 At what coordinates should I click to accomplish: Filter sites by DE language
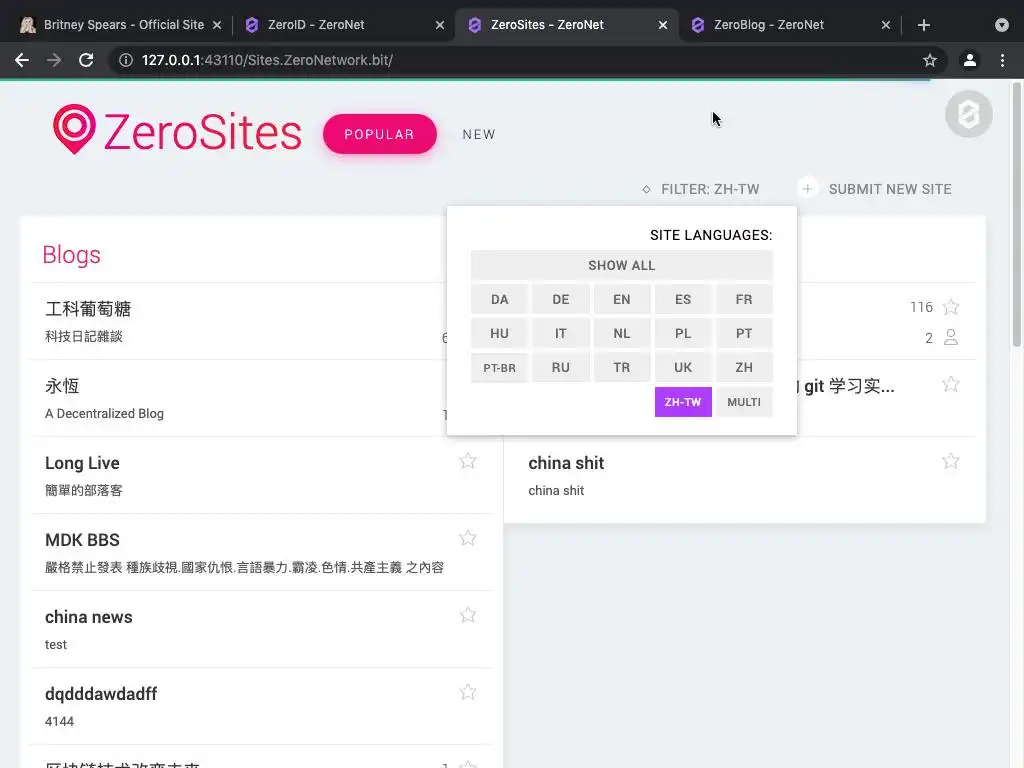point(560,299)
